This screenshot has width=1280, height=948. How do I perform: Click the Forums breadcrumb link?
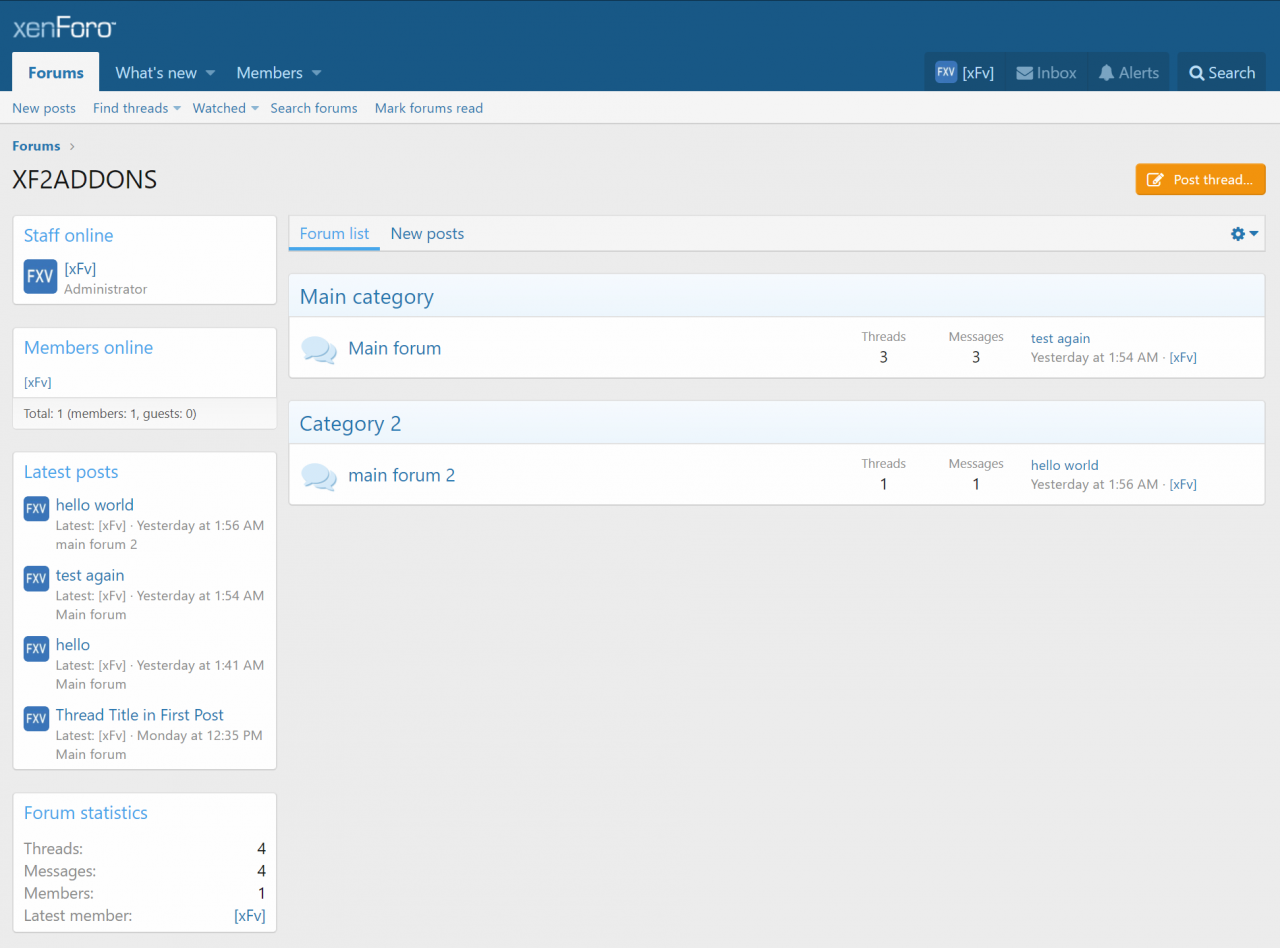tap(36, 146)
